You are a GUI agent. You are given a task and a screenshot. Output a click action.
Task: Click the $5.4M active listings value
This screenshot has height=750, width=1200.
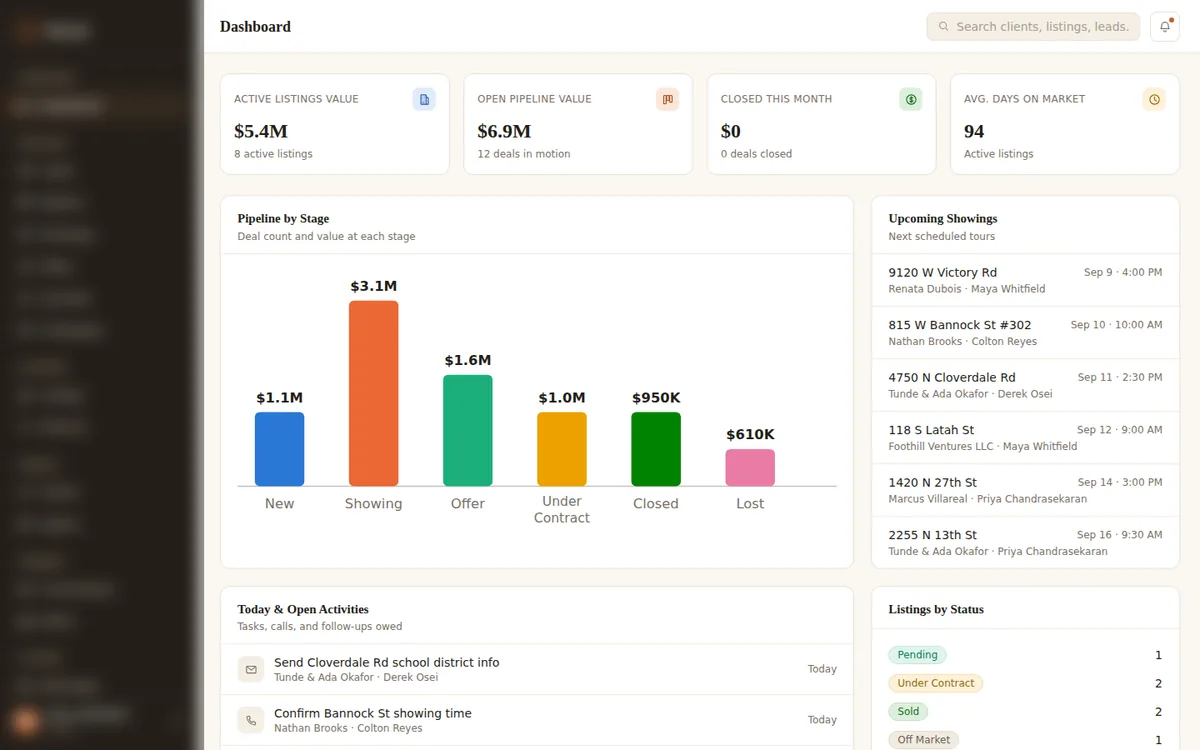(x=261, y=131)
